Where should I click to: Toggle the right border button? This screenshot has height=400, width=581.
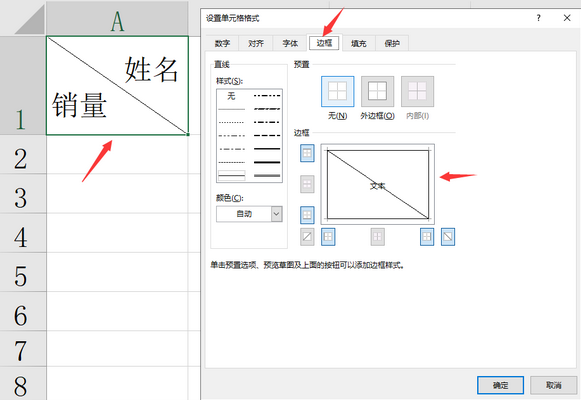click(x=427, y=237)
